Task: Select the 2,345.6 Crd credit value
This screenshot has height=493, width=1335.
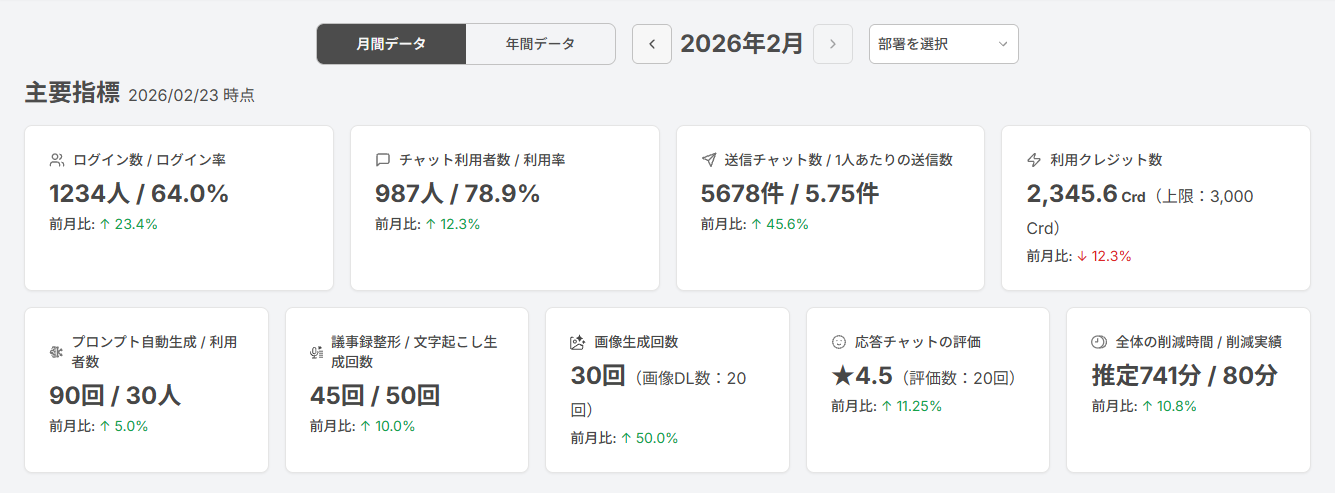Action: click(x=1086, y=195)
